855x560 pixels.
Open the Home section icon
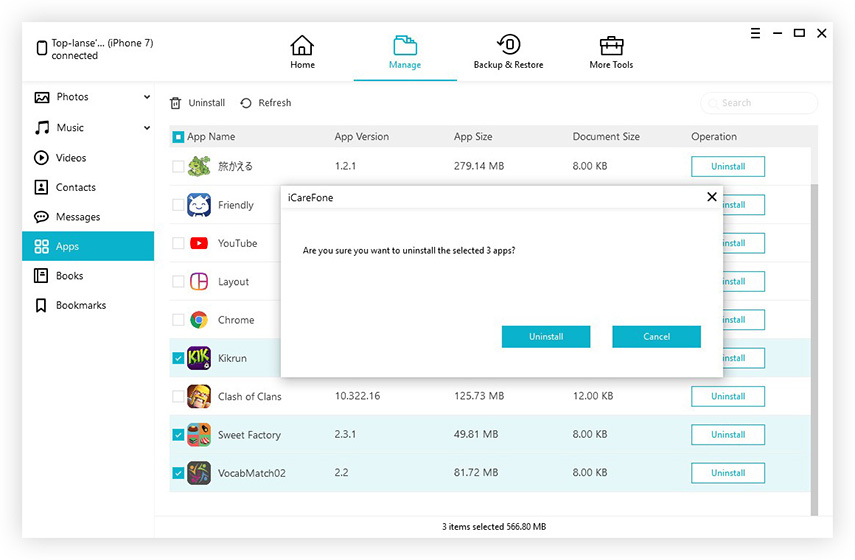coord(302,46)
